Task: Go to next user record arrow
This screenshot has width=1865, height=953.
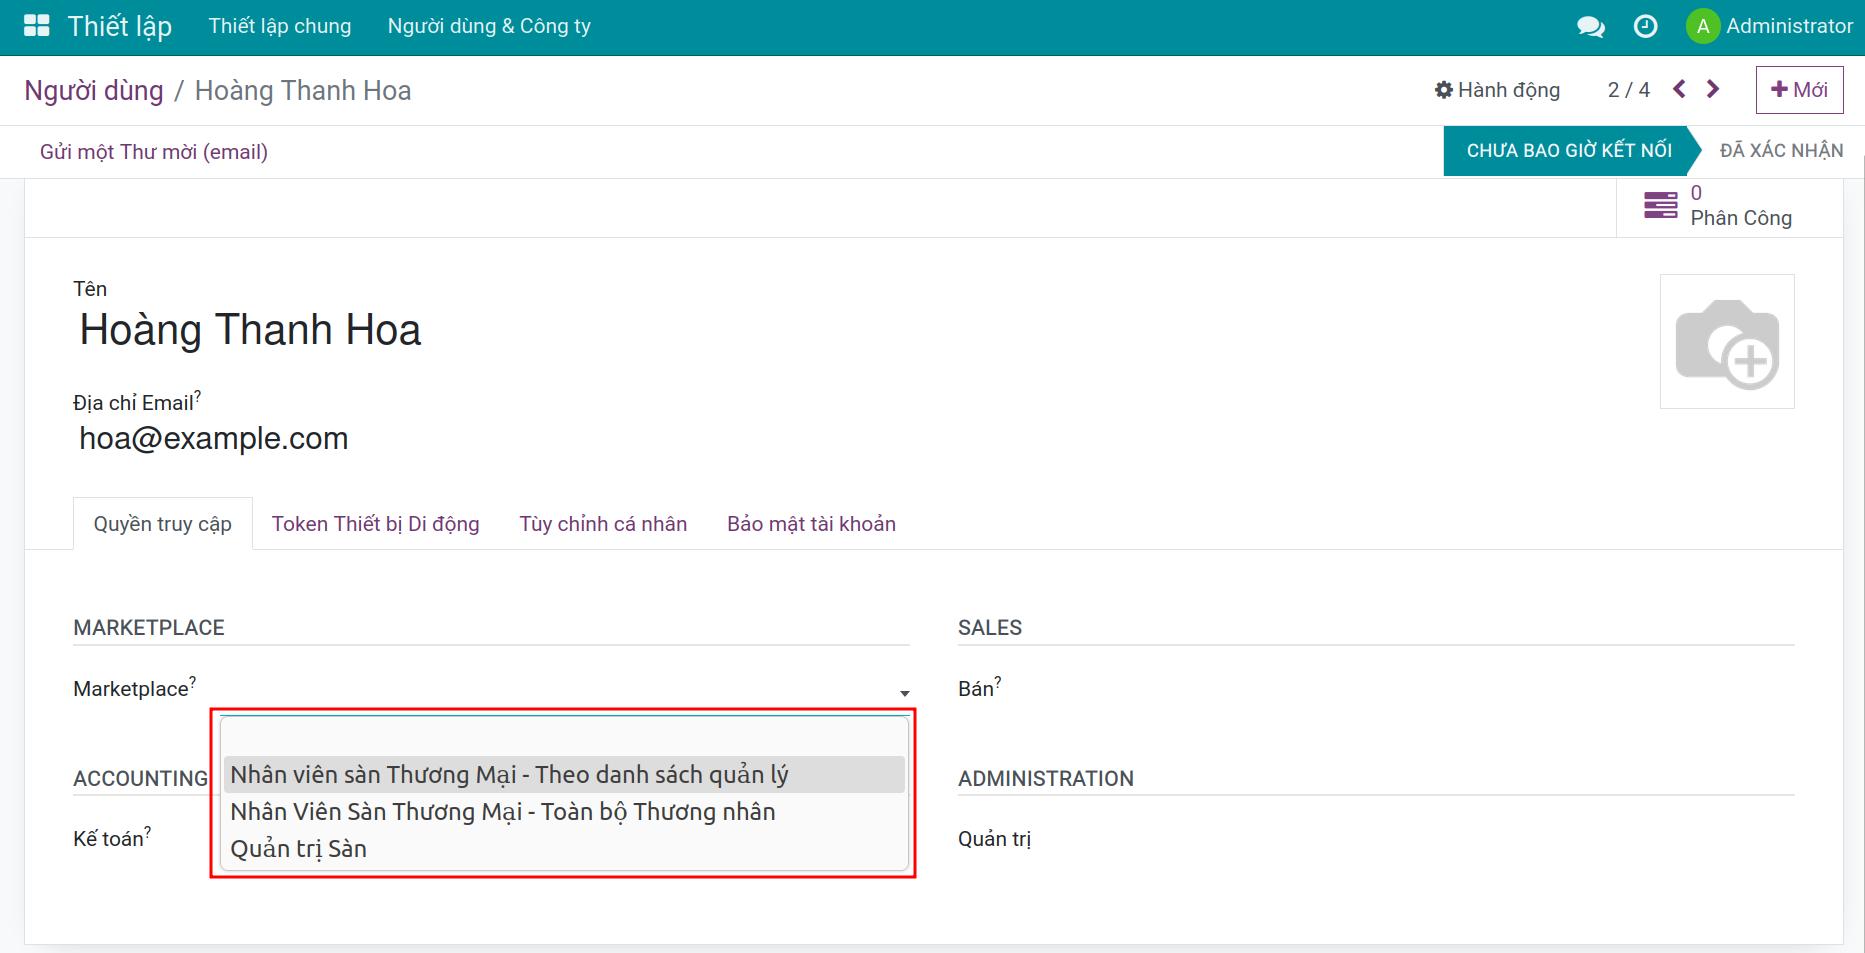Action: point(1713,90)
